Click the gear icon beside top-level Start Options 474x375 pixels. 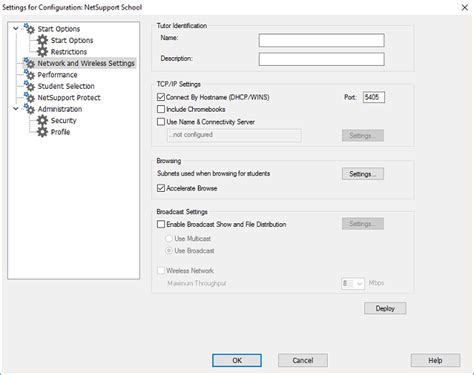click(29, 29)
